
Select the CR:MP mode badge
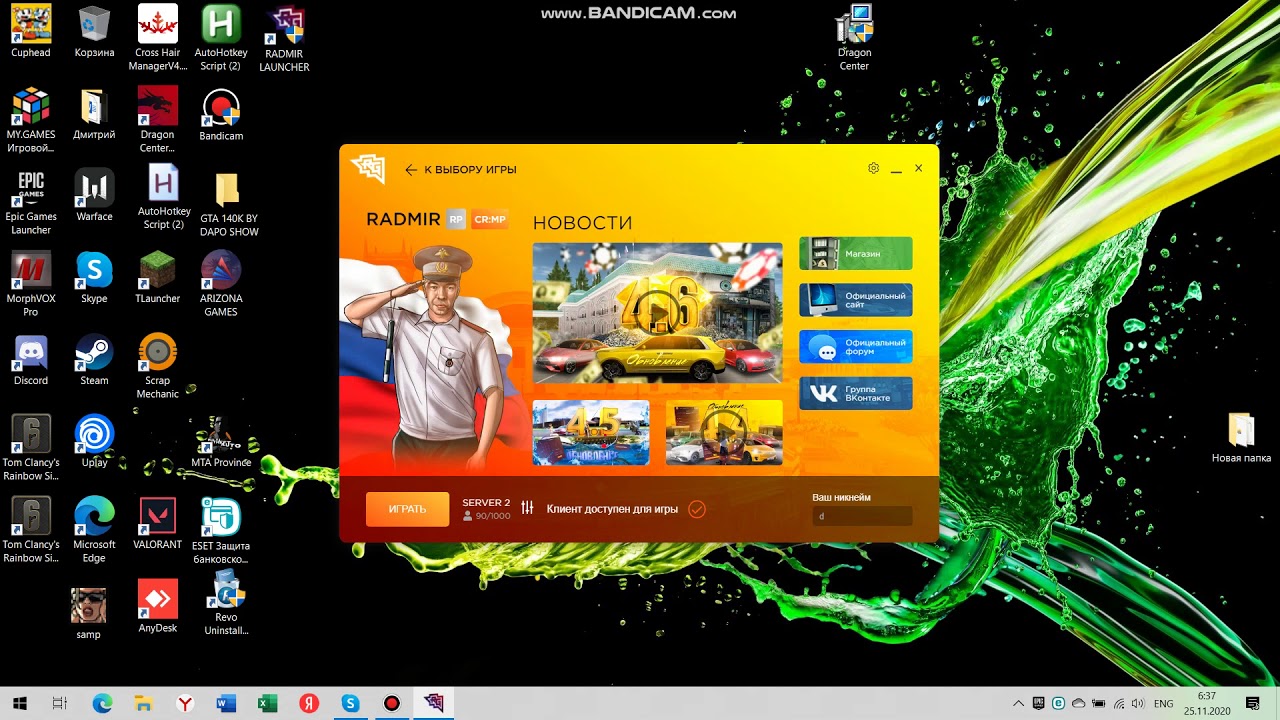(x=490, y=219)
